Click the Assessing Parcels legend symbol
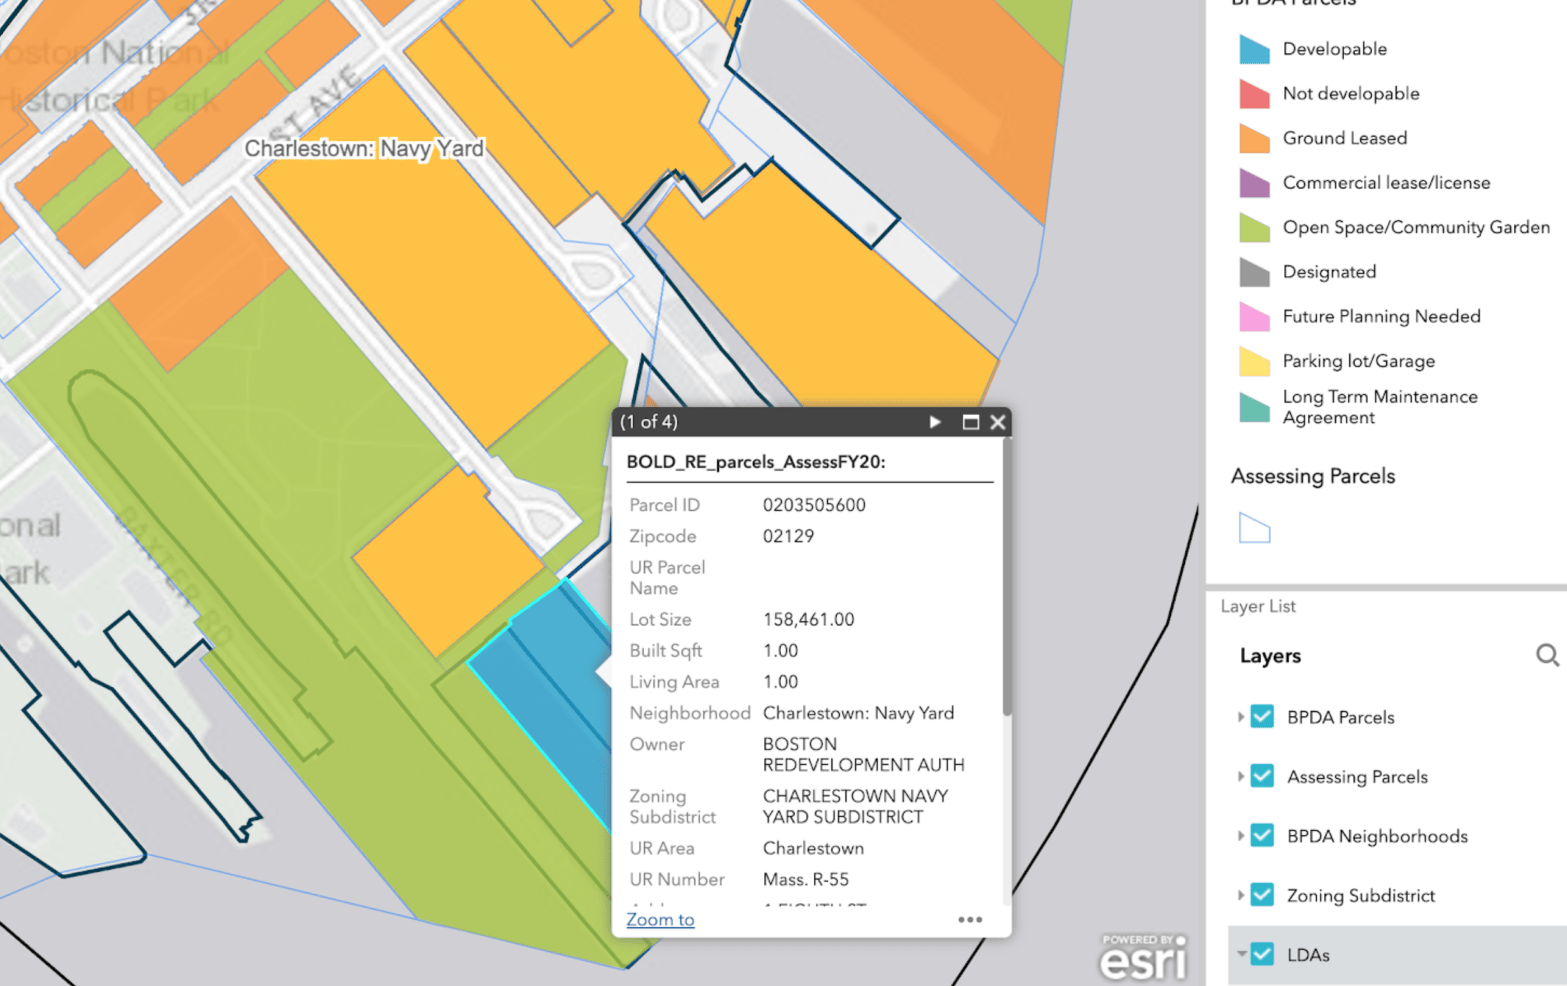Image resolution: width=1567 pixels, height=986 pixels. pyautogui.click(x=1254, y=528)
